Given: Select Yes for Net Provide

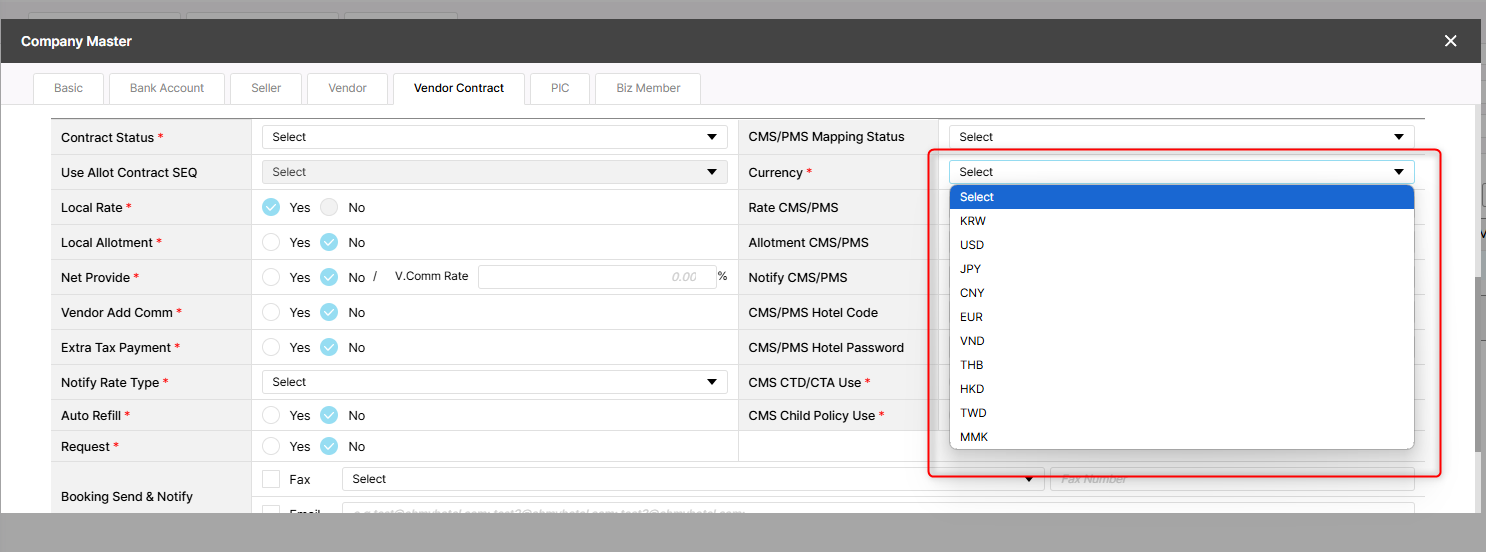Looking at the screenshot, I should pyautogui.click(x=271, y=278).
